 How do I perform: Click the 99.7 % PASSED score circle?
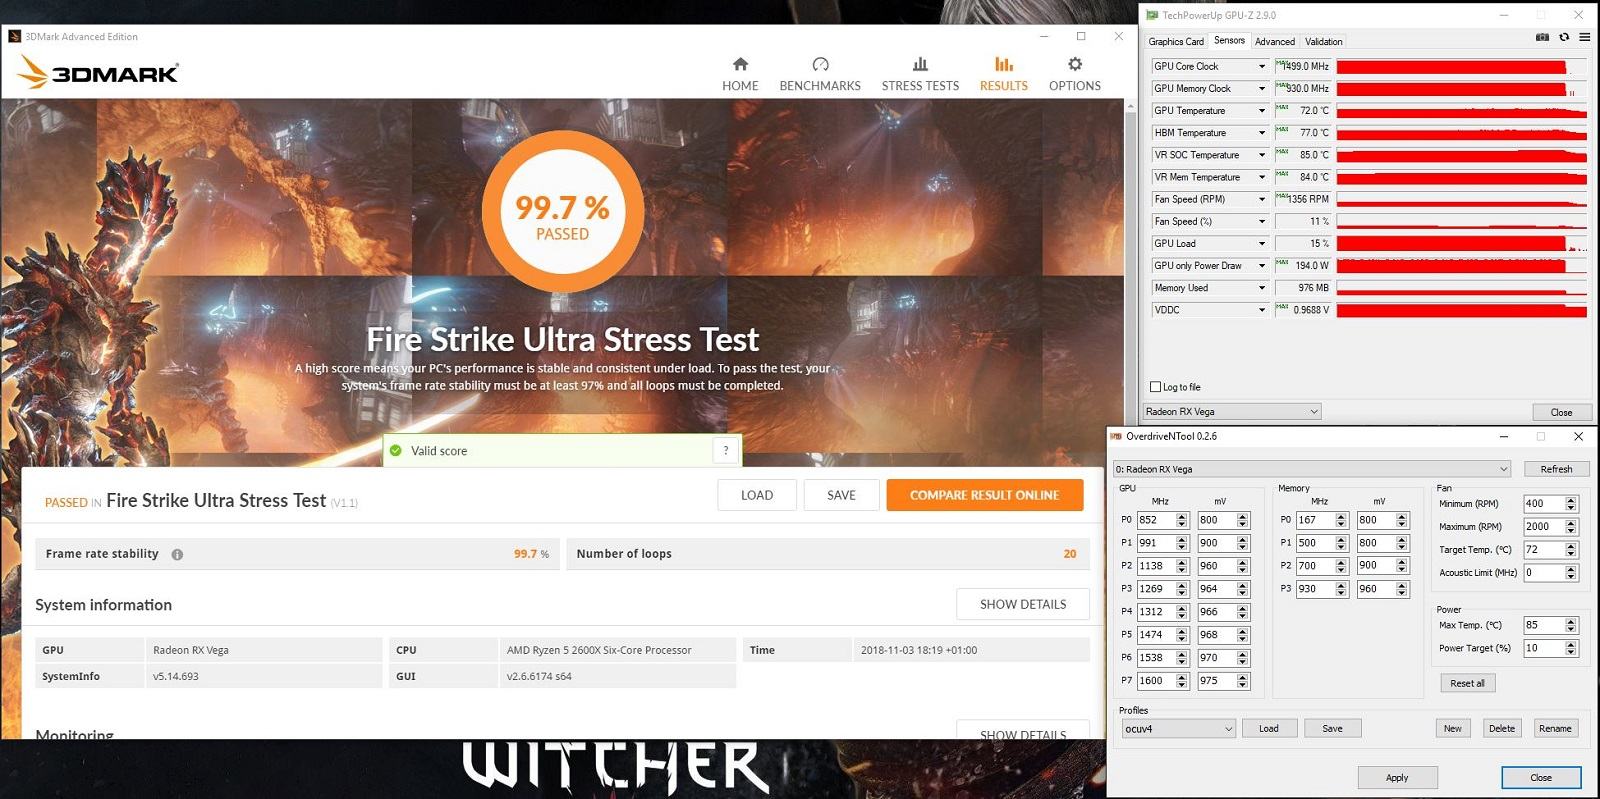[562, 211]
